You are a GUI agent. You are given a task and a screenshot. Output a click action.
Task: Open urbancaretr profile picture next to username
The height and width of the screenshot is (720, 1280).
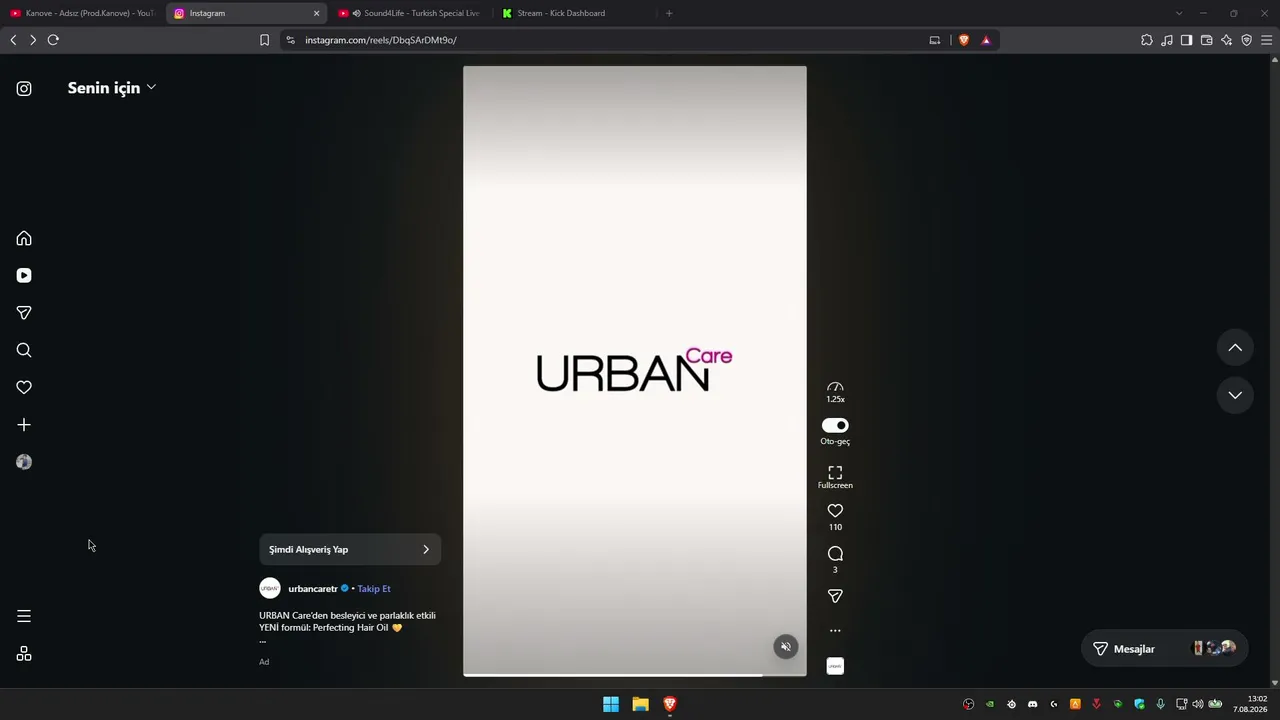pos(270,588)
